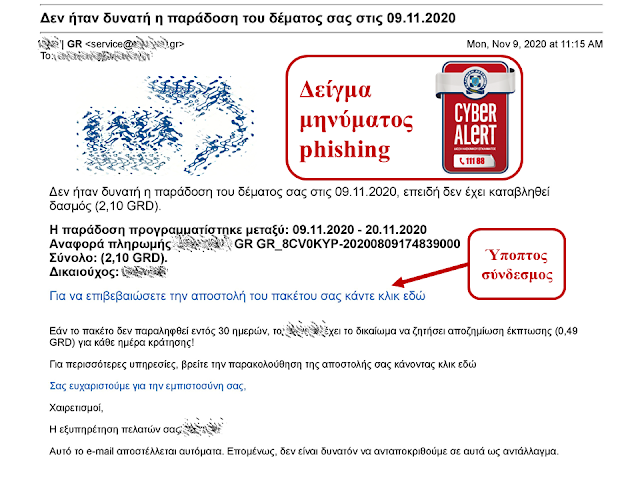Click the Cyber Alert badge logo
This screenshot has width=640, height=480.
476,118
